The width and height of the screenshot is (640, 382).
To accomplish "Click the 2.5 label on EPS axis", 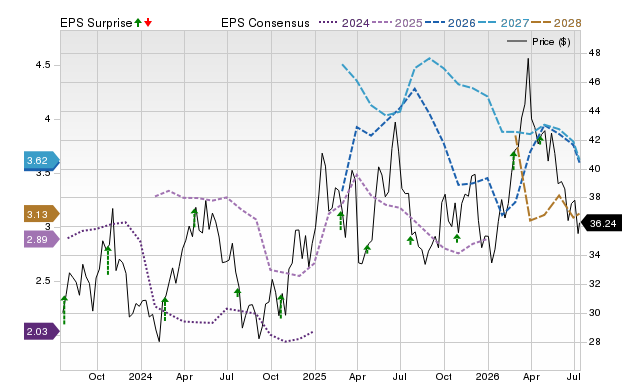I will [x=43, y=281].
